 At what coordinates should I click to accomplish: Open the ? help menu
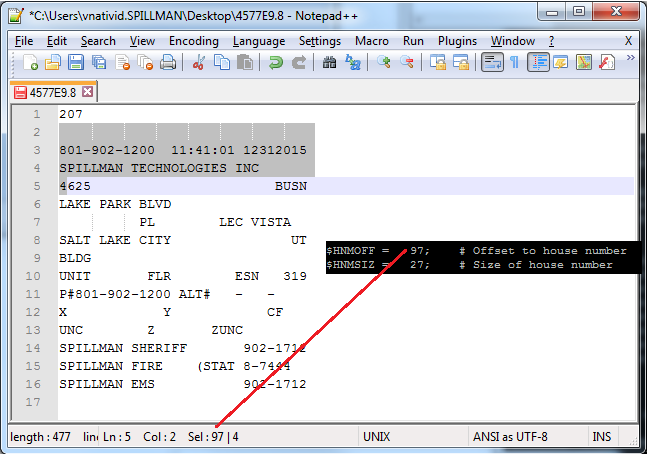tap(552, 41)
